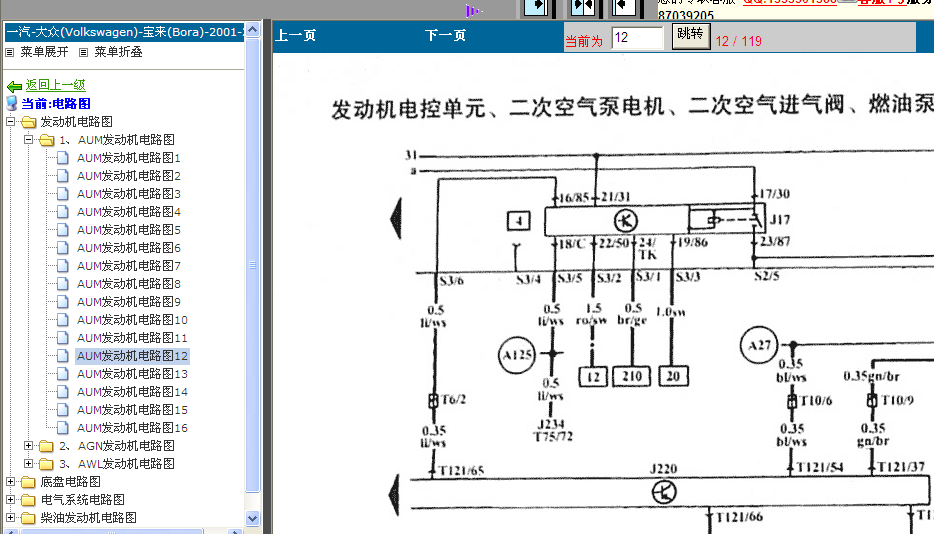Click the 菜单展开 menu option
The image size is (934, 534).
click(x=44, y=52)
